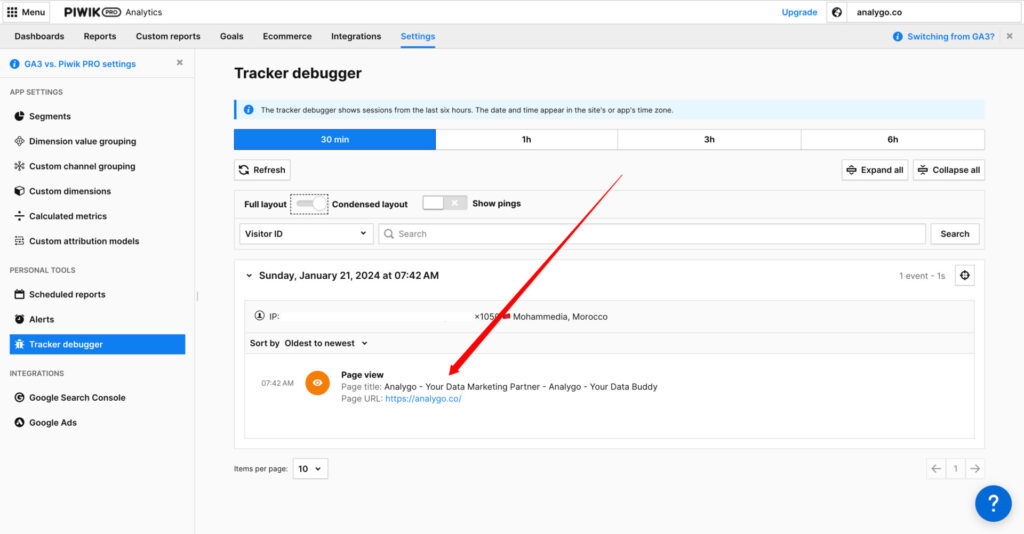Open the items per page dropdown

(310, 468)
